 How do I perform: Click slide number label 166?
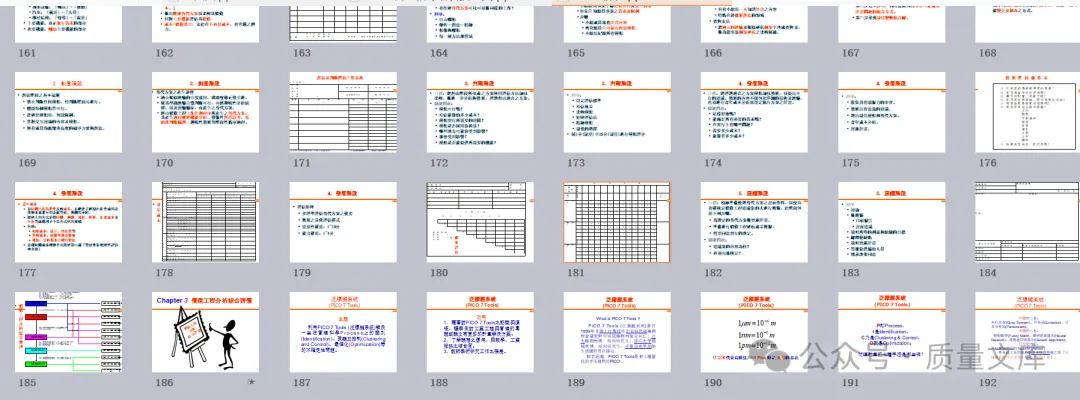coord(713,53)
